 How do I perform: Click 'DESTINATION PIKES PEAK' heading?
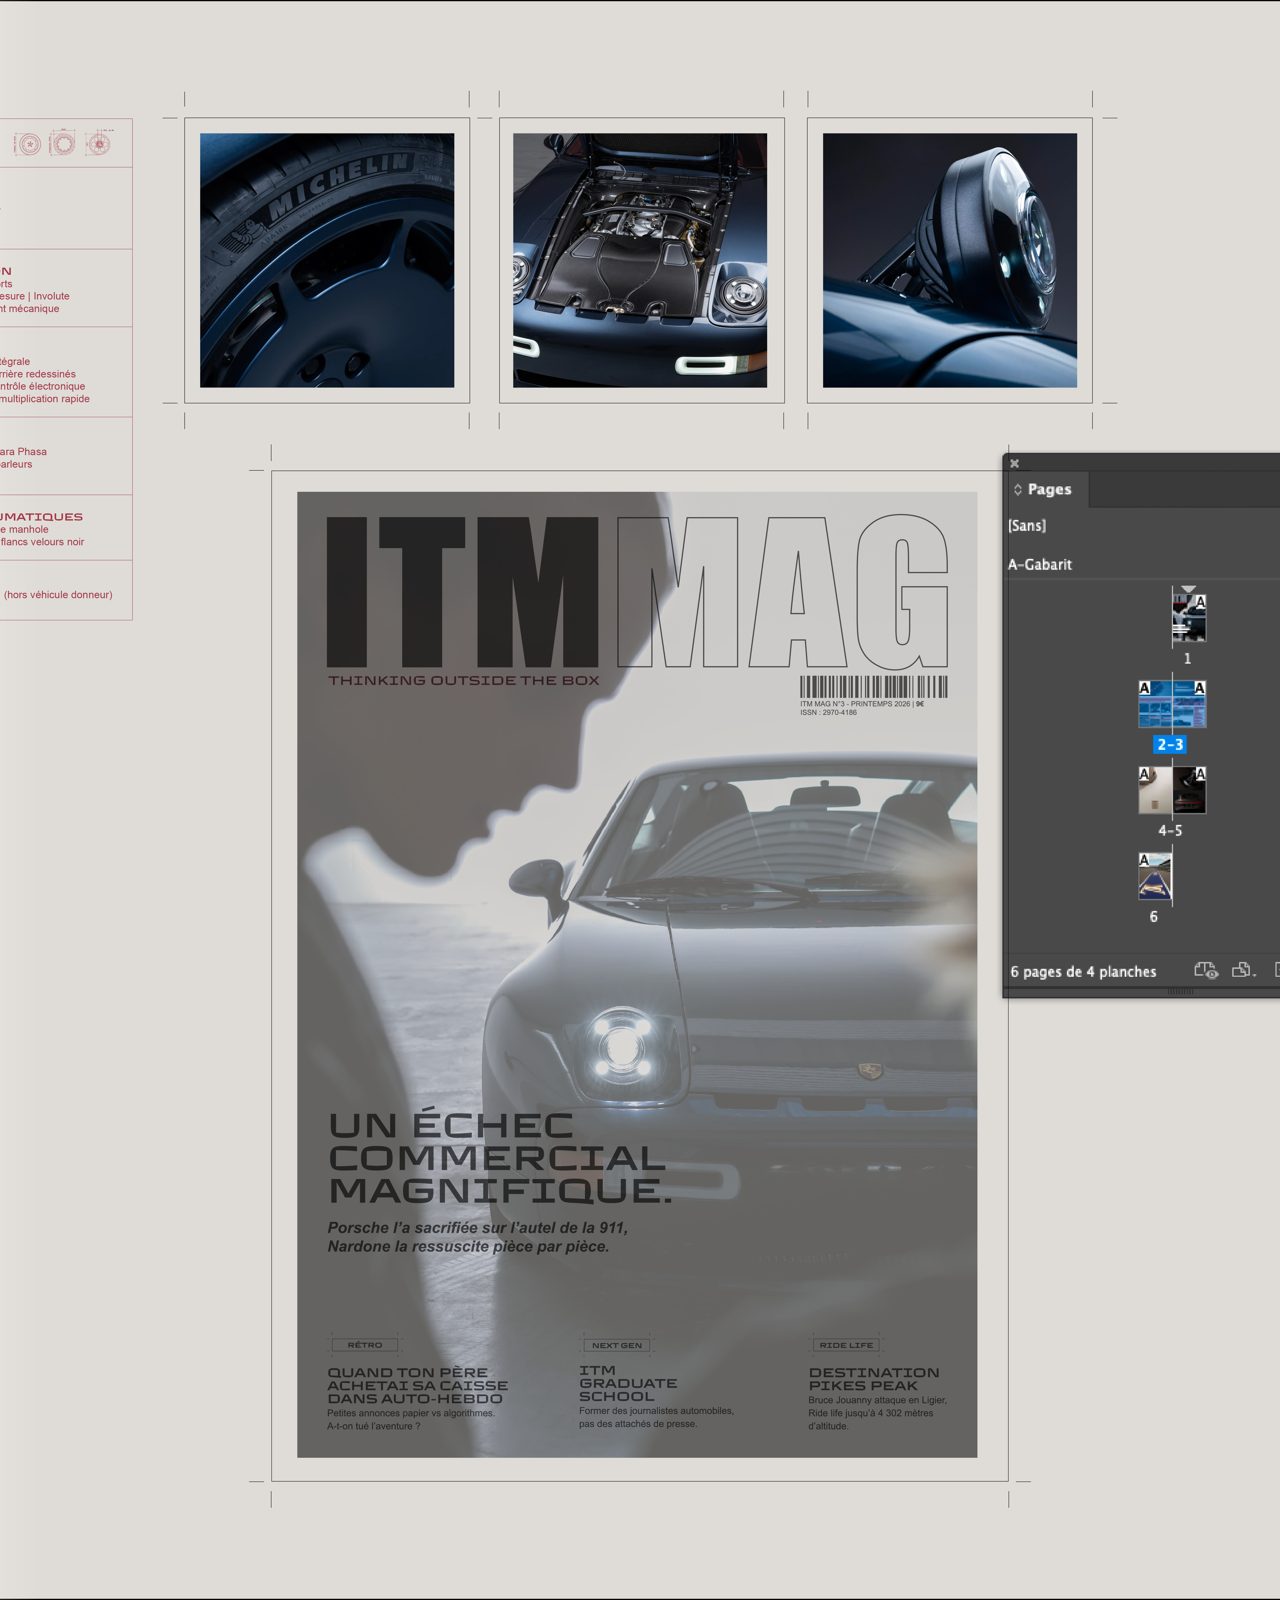[x=874, y=1379]
